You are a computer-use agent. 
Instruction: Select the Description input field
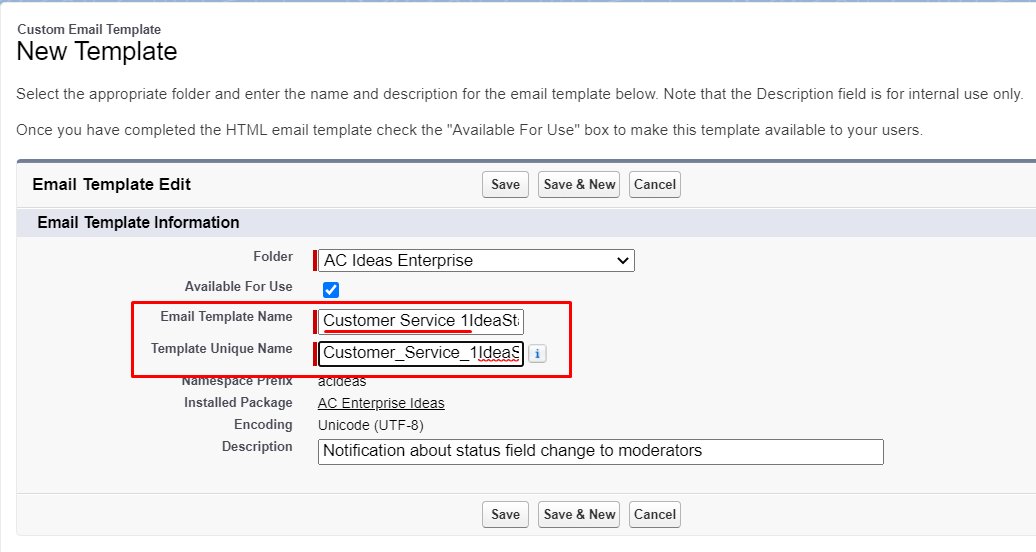(x=600, y=451)
